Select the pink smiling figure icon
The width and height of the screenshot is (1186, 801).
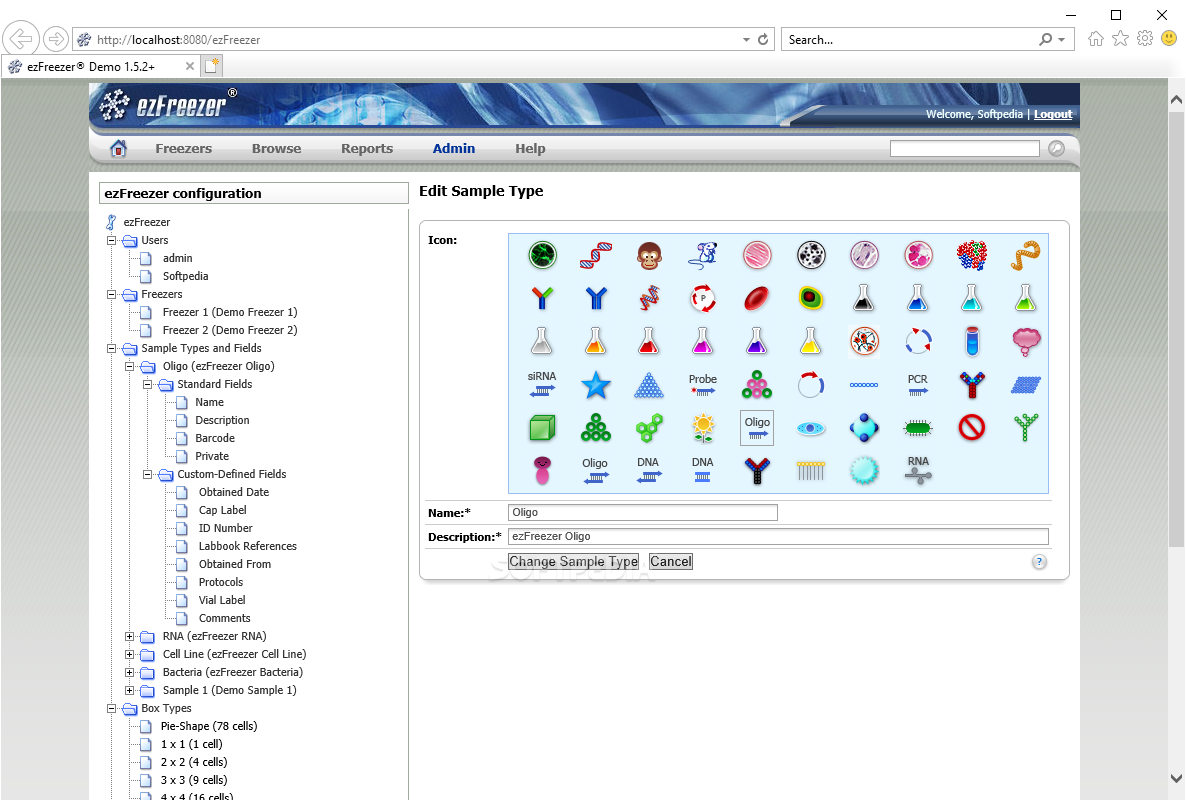tap(542, 470)
